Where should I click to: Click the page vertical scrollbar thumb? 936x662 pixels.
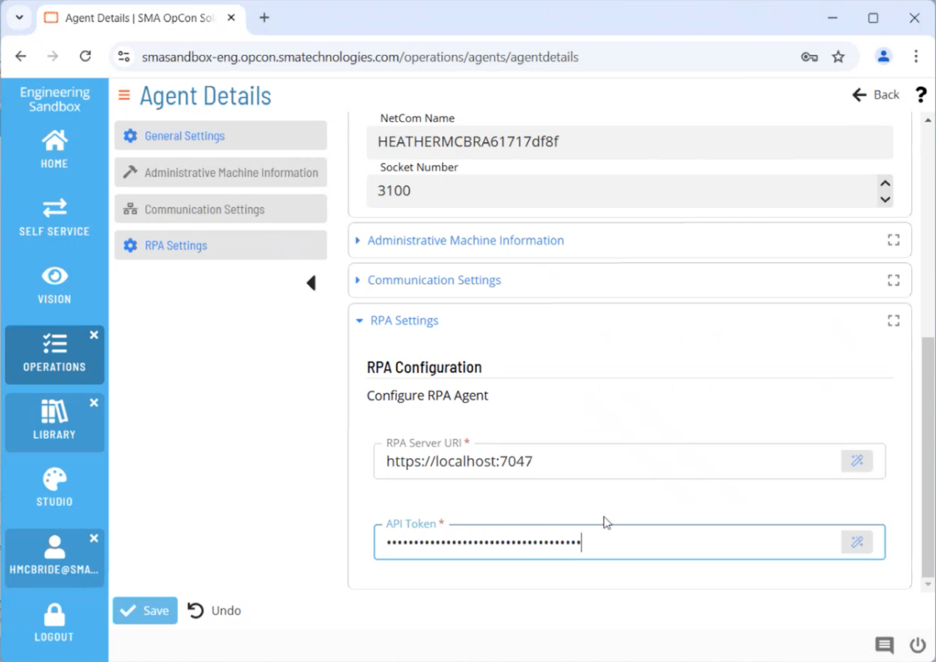tap(928, 458)
